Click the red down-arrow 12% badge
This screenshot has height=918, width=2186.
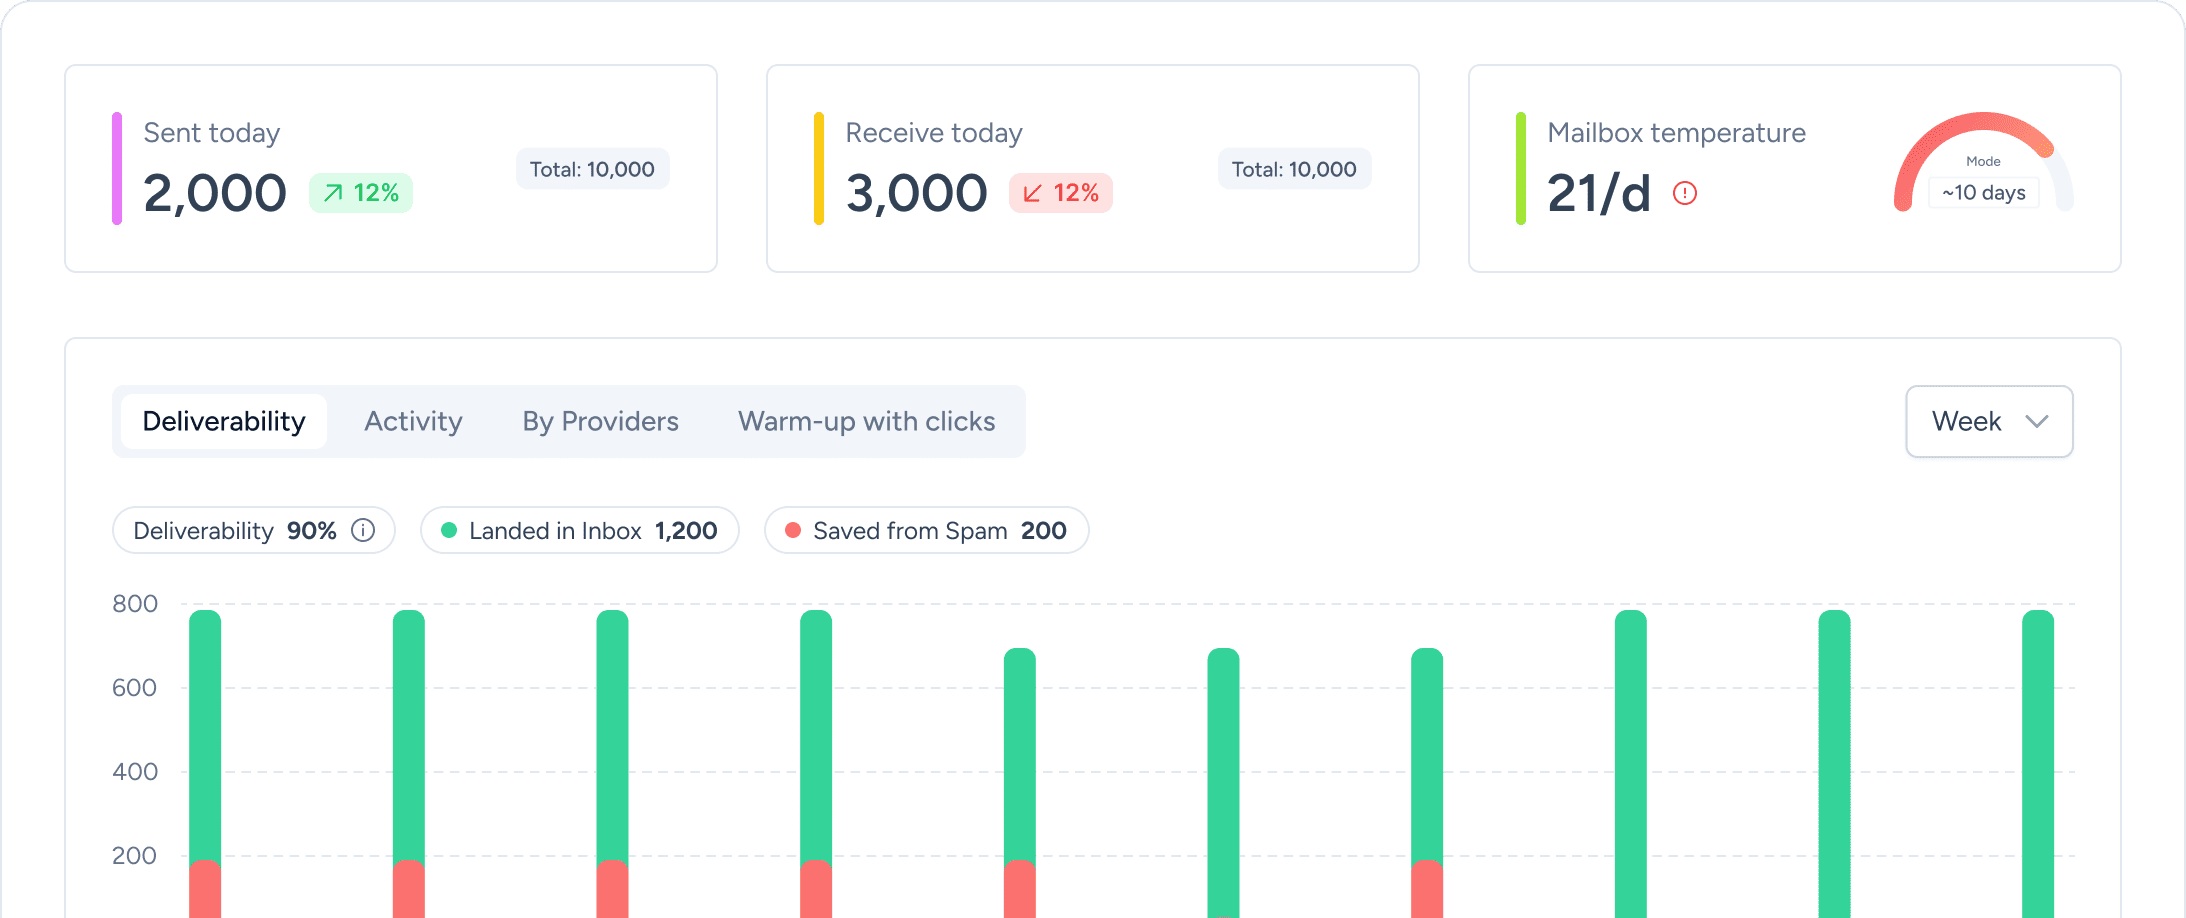[x=1061, y=193]
